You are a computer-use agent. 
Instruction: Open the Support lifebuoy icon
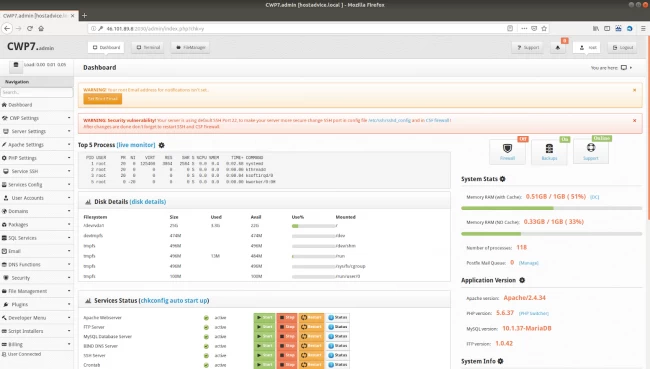(591, 148)
